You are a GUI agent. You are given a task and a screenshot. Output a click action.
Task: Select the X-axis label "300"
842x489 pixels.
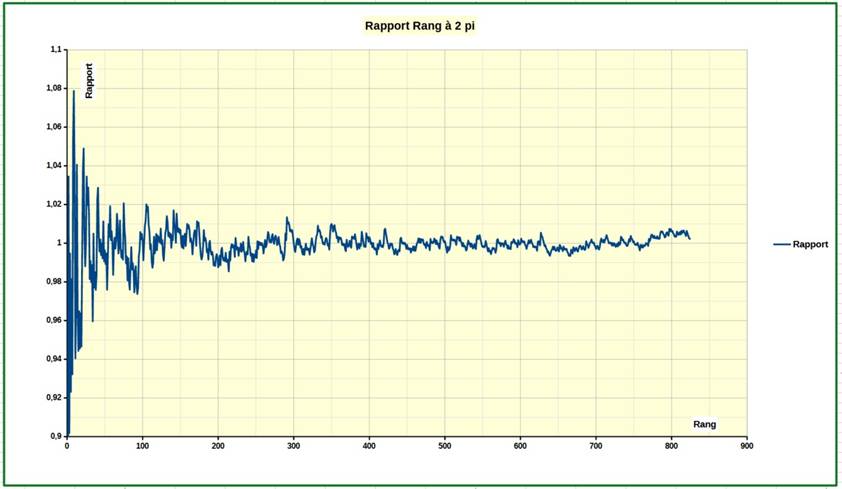pyautogui.click(x=293, y=446)
